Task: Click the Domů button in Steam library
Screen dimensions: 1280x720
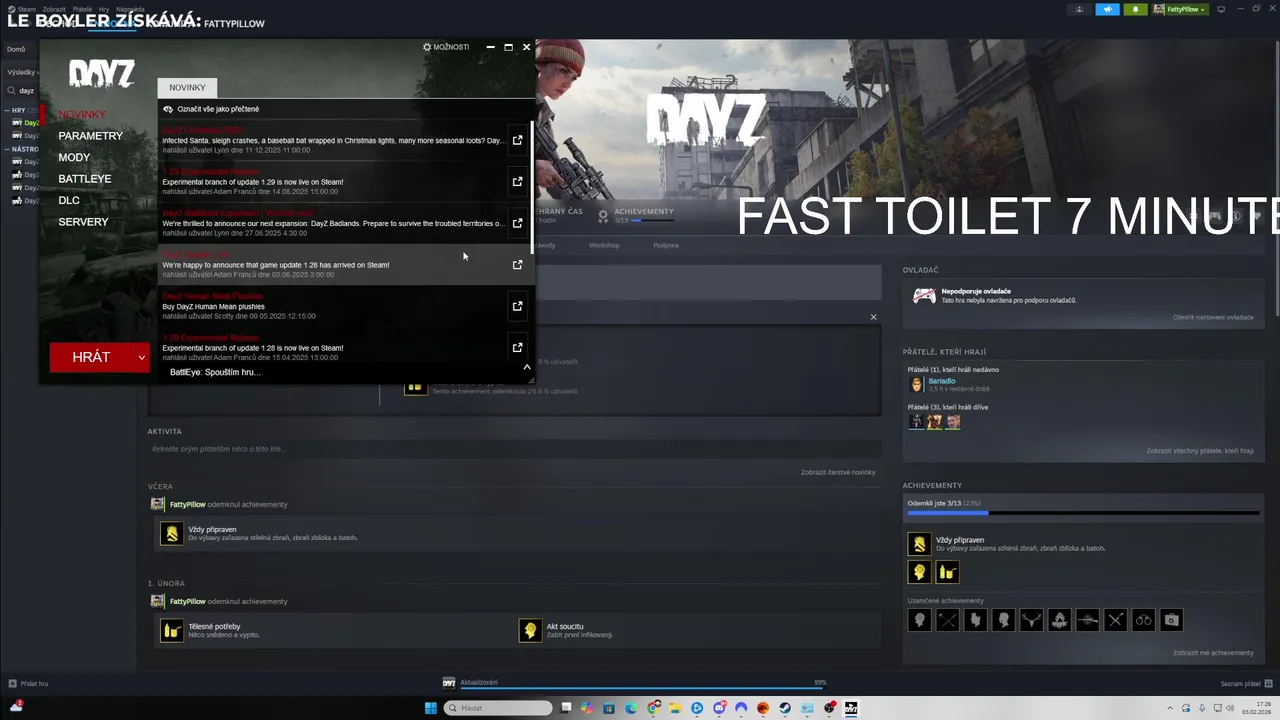Action: tap(16, 49)
